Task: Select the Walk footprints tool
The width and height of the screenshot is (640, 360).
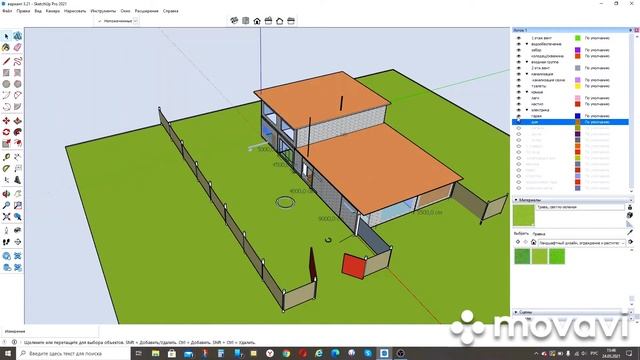Action: 6,242
